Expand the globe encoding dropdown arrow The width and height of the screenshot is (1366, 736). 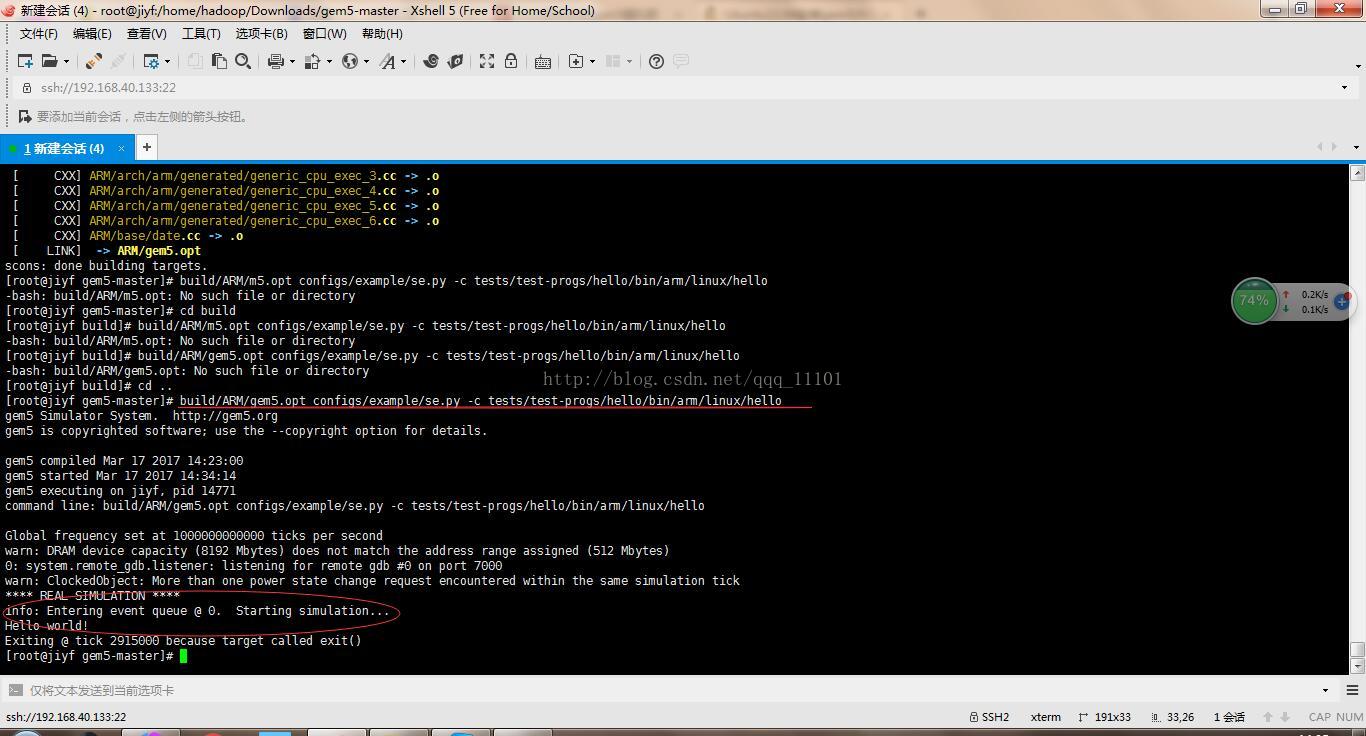[366, 61]
